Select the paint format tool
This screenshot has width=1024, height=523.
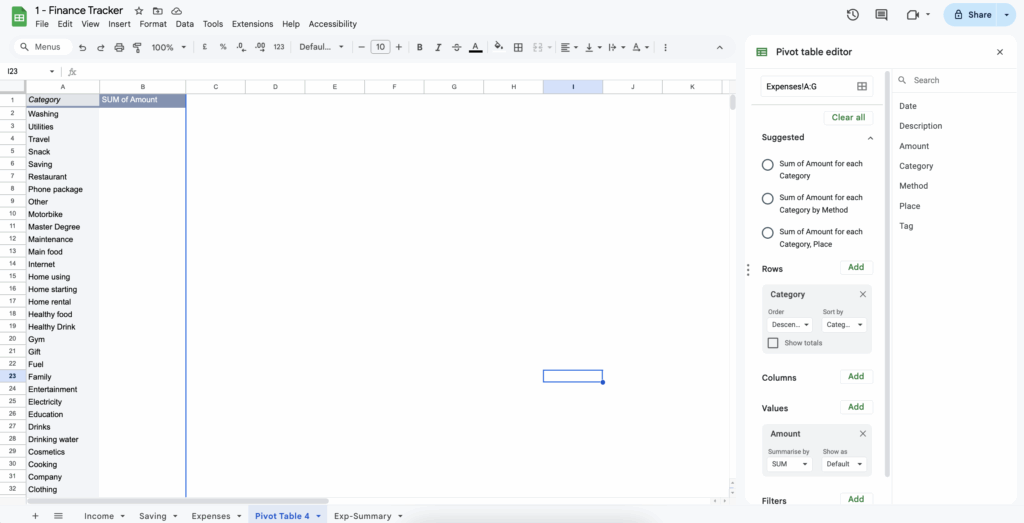[137, 47]
